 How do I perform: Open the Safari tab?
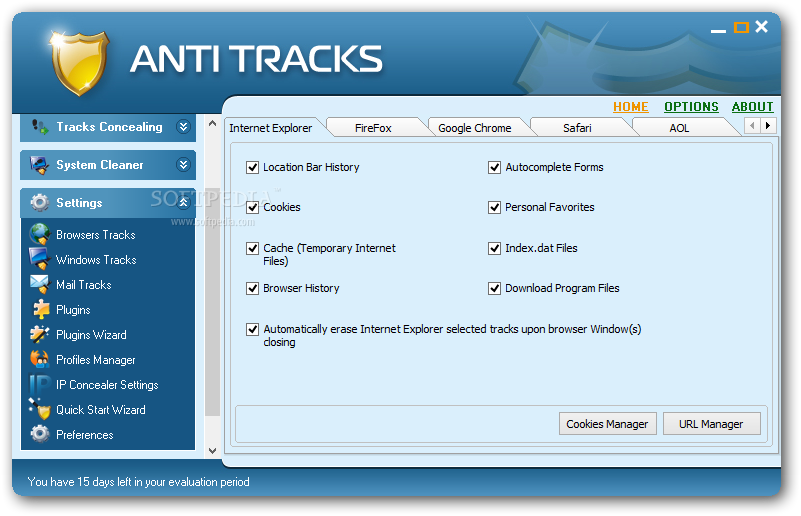click(x=577, y=128)
